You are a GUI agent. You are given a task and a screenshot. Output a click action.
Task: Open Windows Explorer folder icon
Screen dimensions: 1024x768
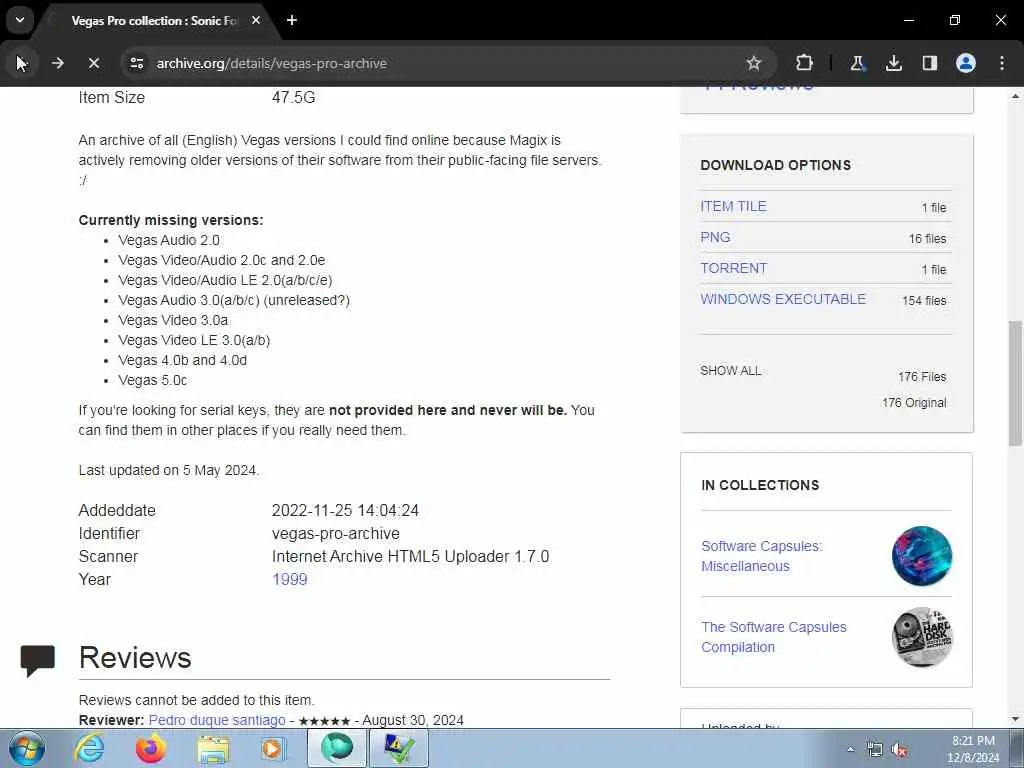coord(213,748)
